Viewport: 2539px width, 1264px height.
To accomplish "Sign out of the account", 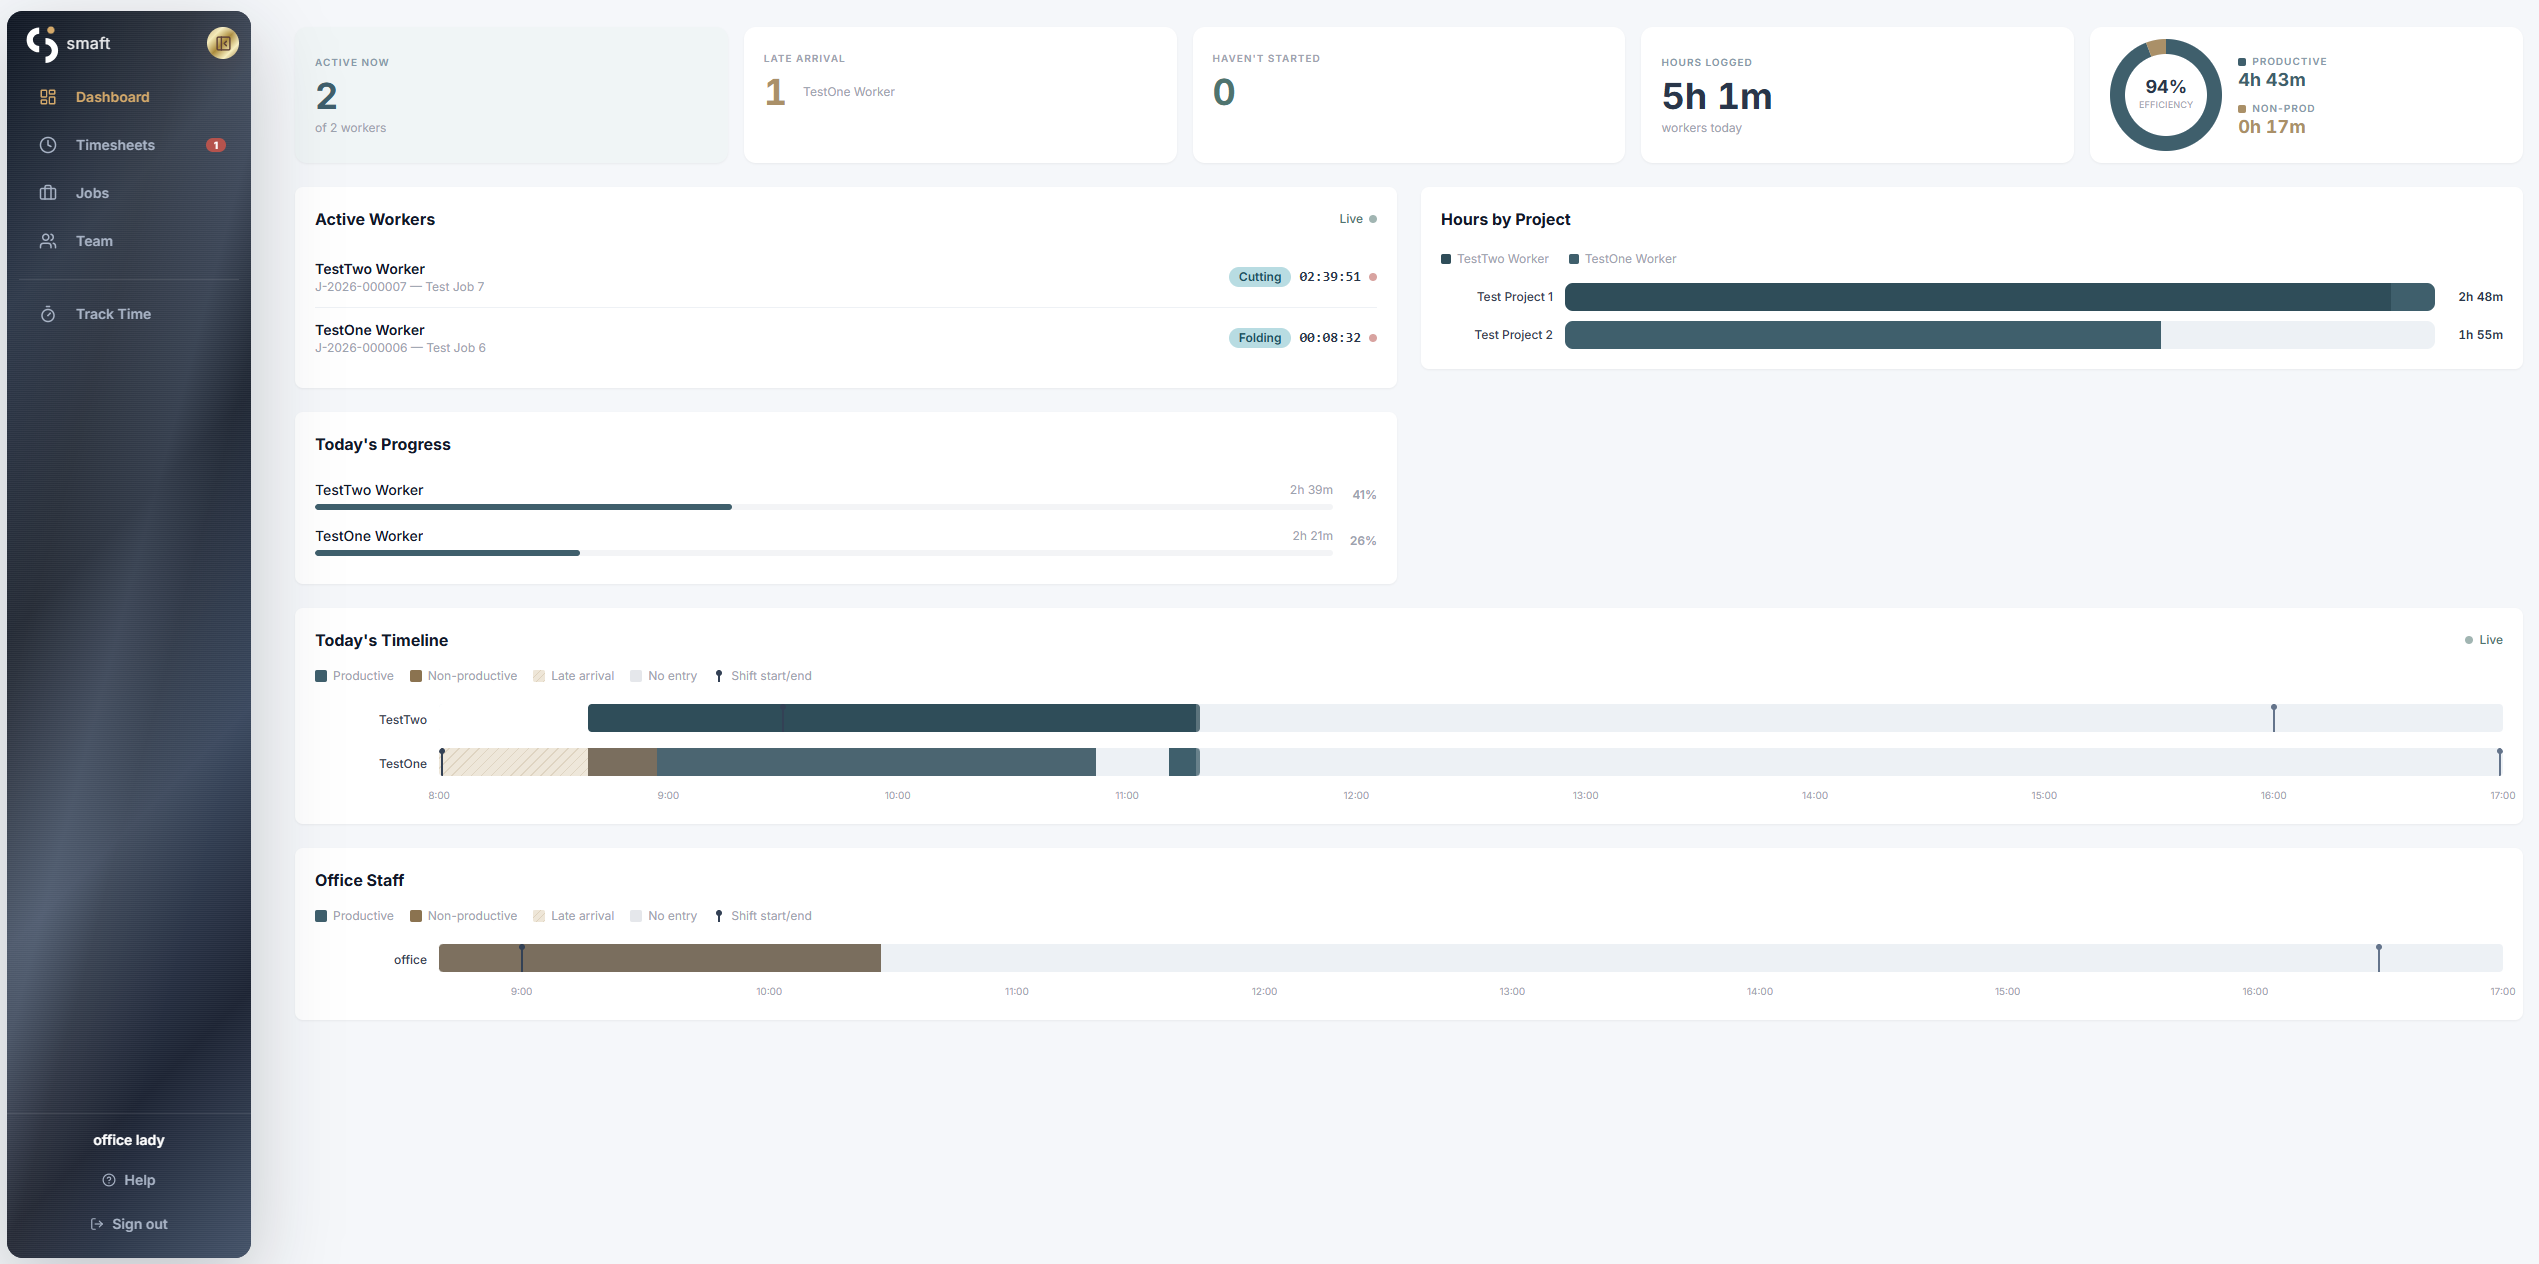I will pos(129,1224).
